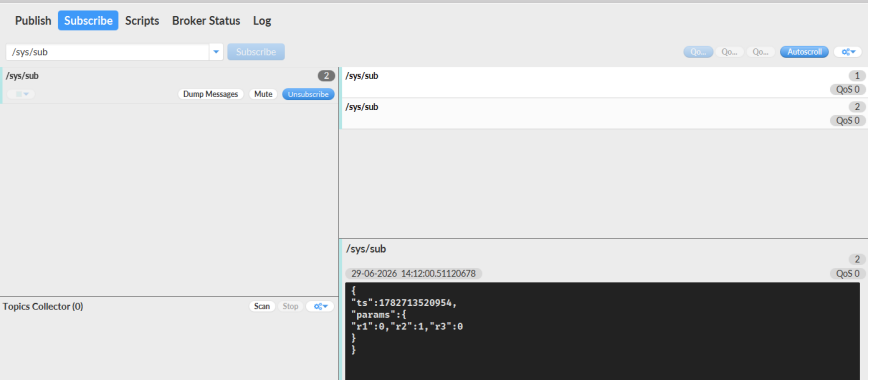Open the Scripts tab
The image size is (870, 380).
point(142,21)
